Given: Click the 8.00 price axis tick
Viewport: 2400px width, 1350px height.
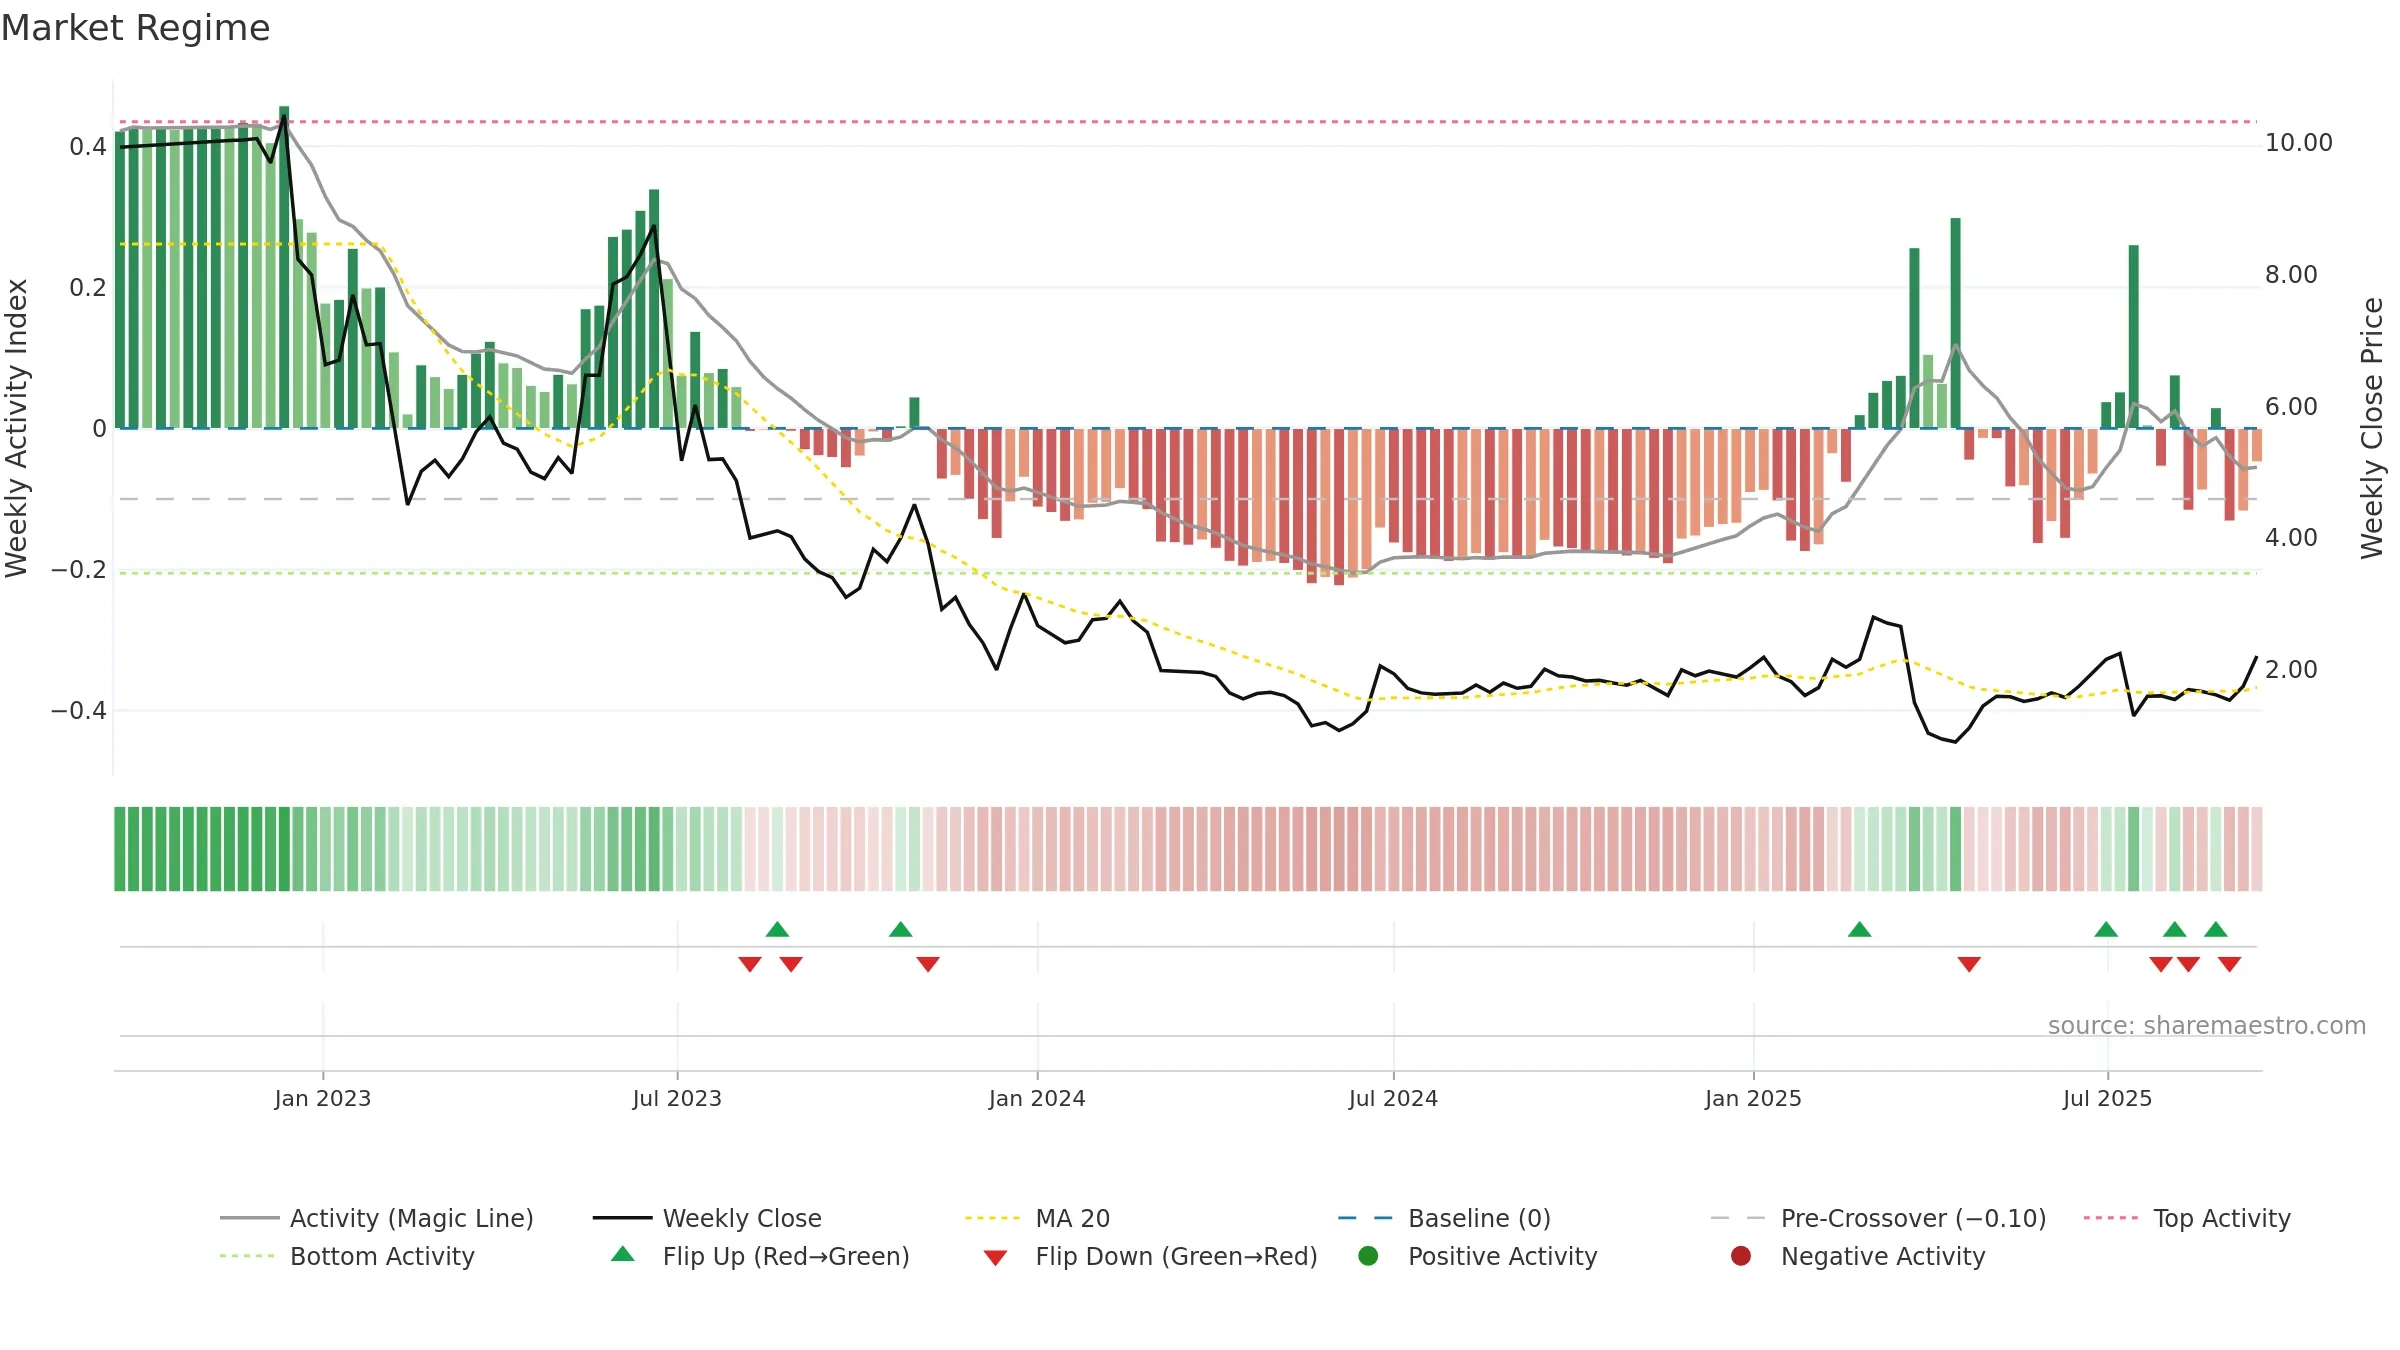Looking at the screenshot, I should pos(2291,275).
